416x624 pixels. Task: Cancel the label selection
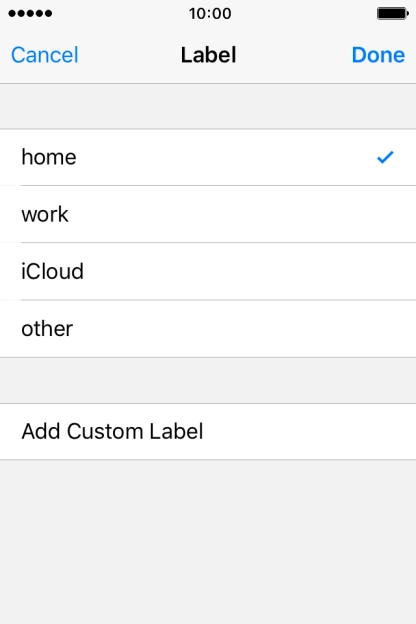pos(45,55)
